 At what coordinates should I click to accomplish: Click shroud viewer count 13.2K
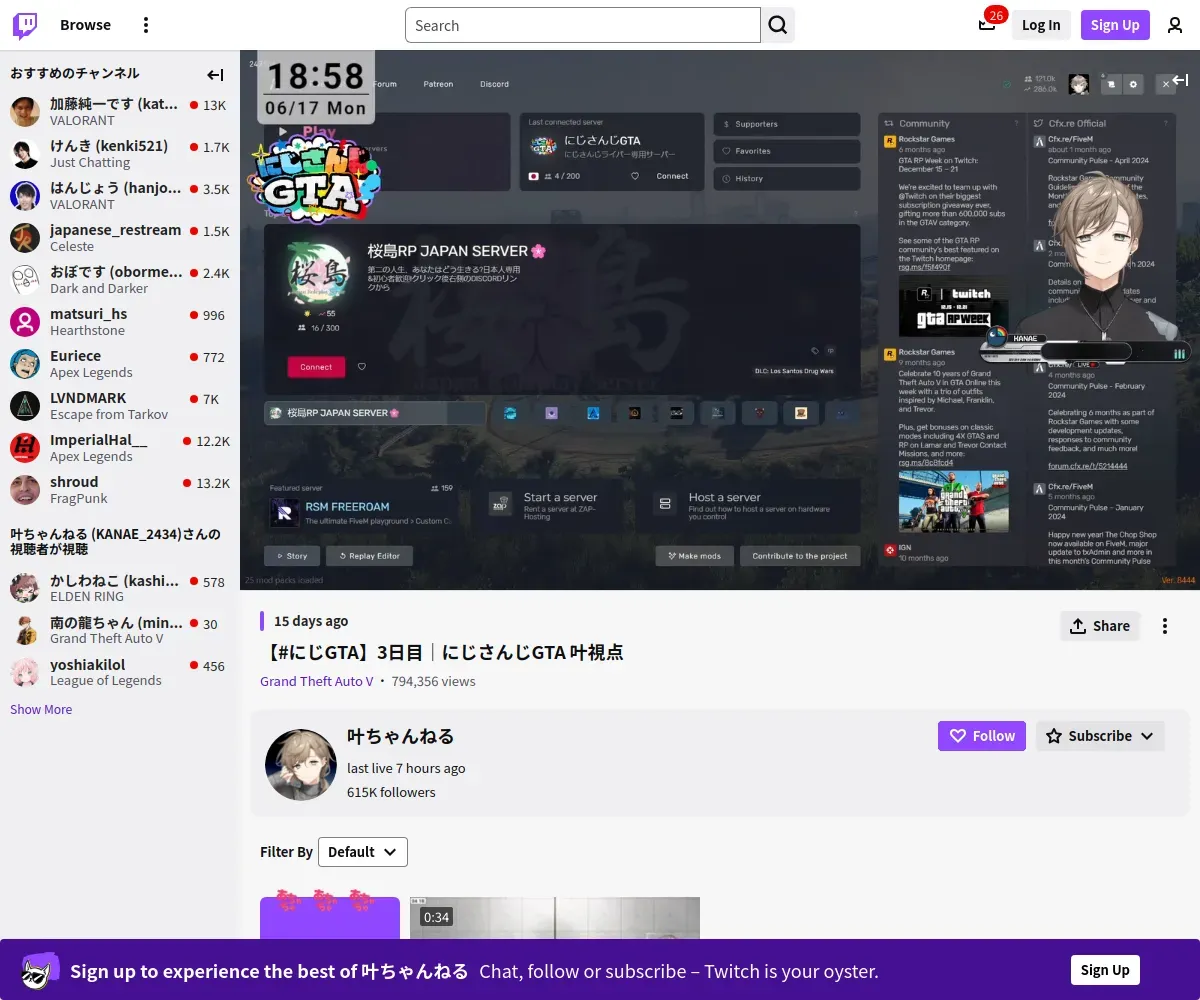pyautogui.click(x=213, y=483)
